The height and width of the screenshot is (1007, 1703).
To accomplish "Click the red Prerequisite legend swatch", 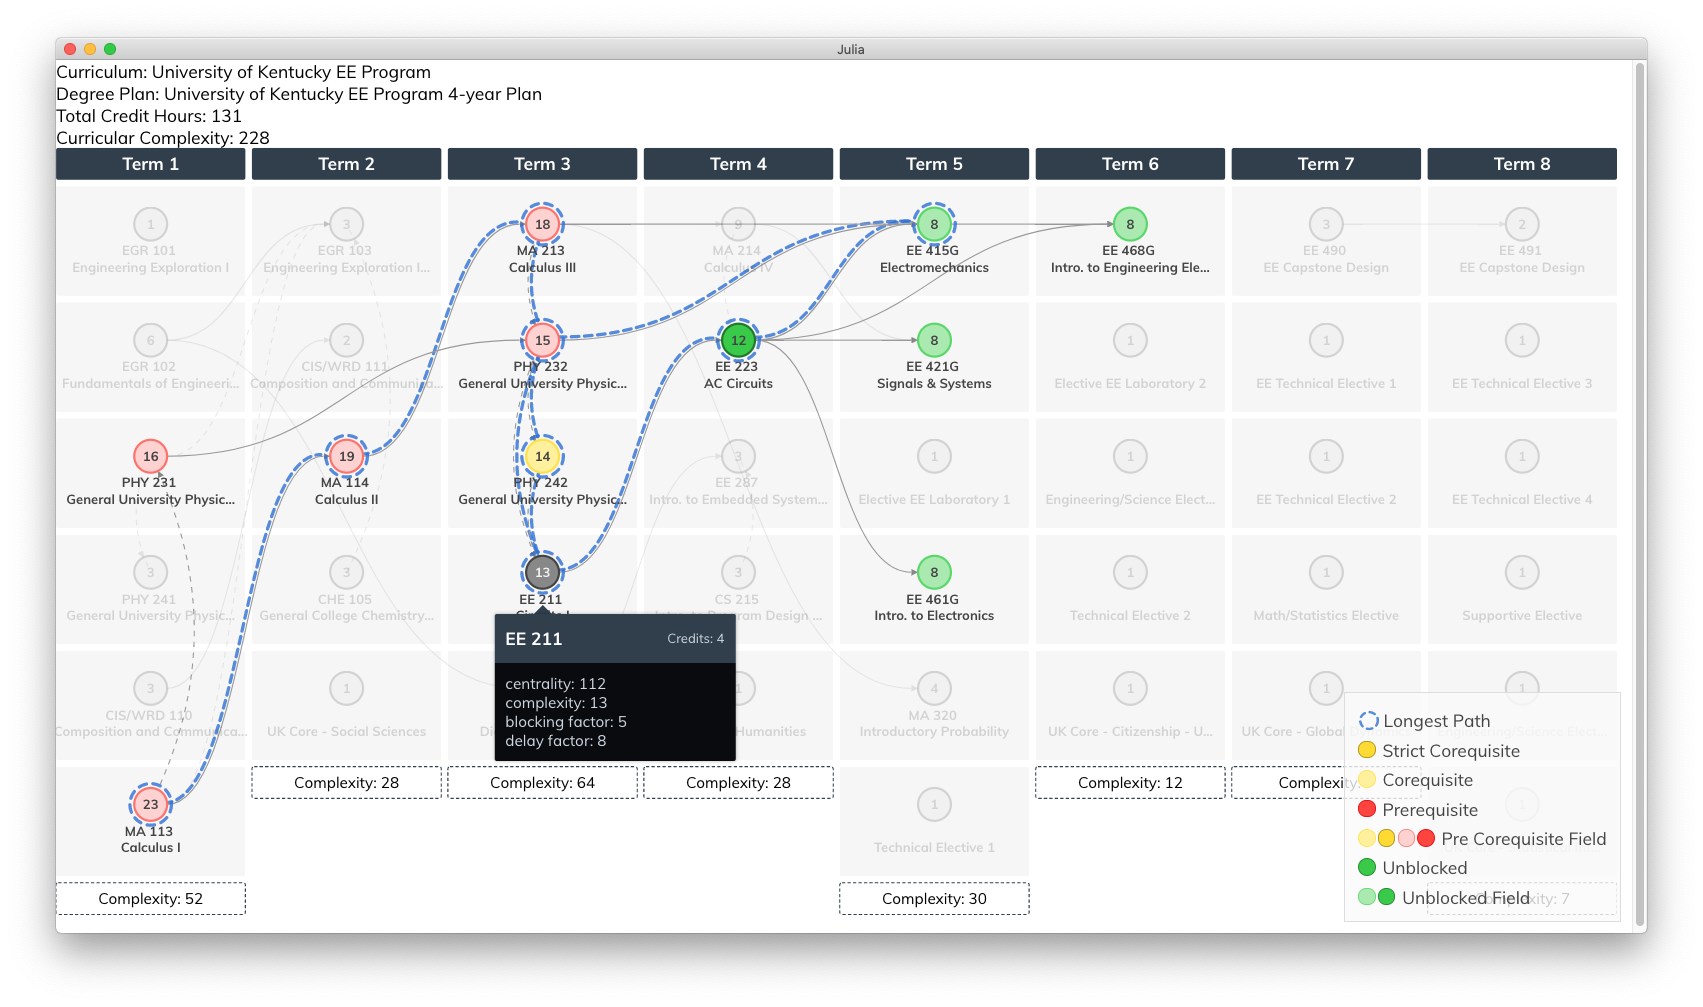I will pyautogui.click(x=1367, y=809).
